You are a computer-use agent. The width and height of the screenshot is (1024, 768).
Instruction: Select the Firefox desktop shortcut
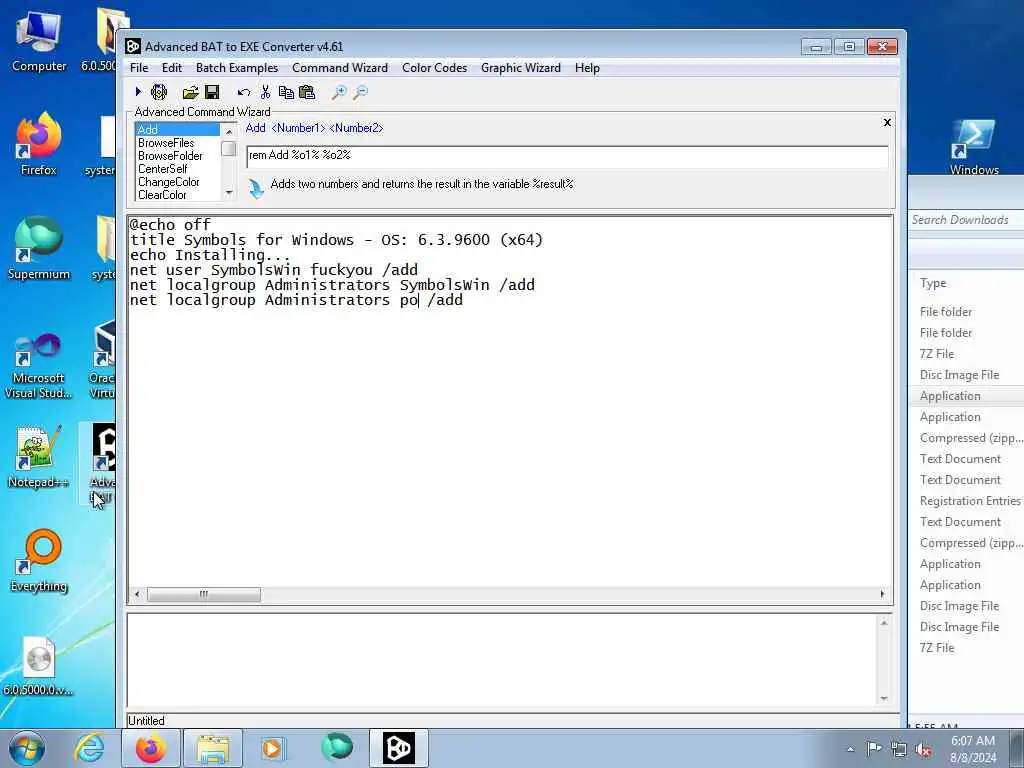pyautogui.click(x=39, y=144)
